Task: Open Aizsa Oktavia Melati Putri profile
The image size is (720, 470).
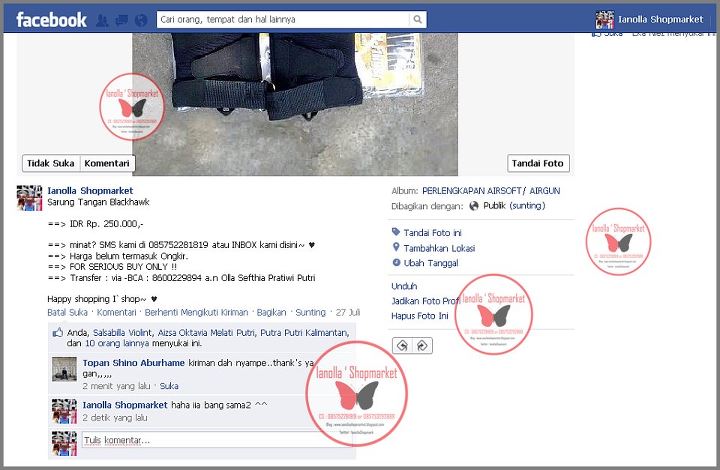Action: pos(206,333)
